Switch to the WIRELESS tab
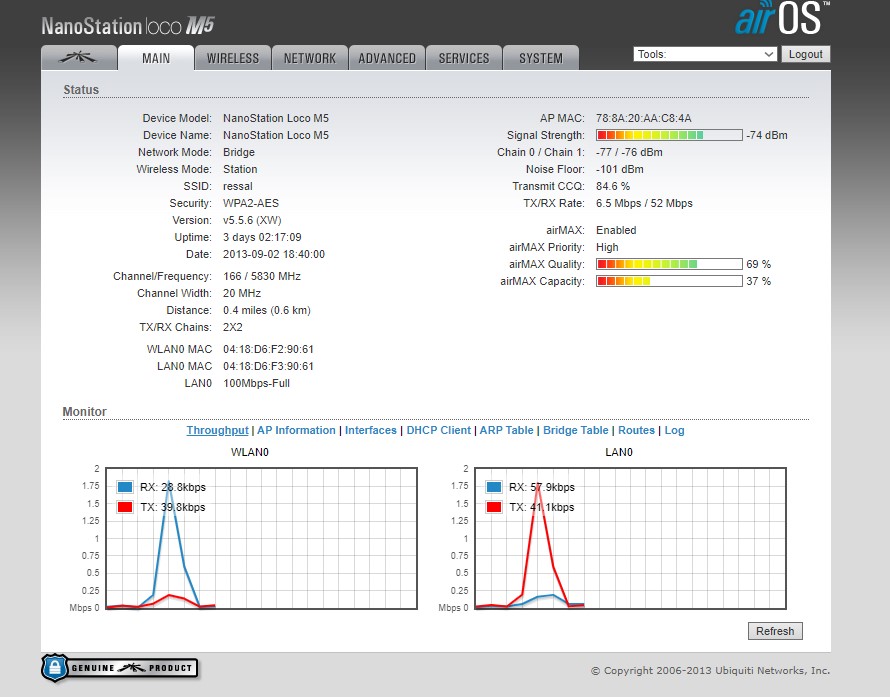Screen dimensions: 890x697 [233, 58]
